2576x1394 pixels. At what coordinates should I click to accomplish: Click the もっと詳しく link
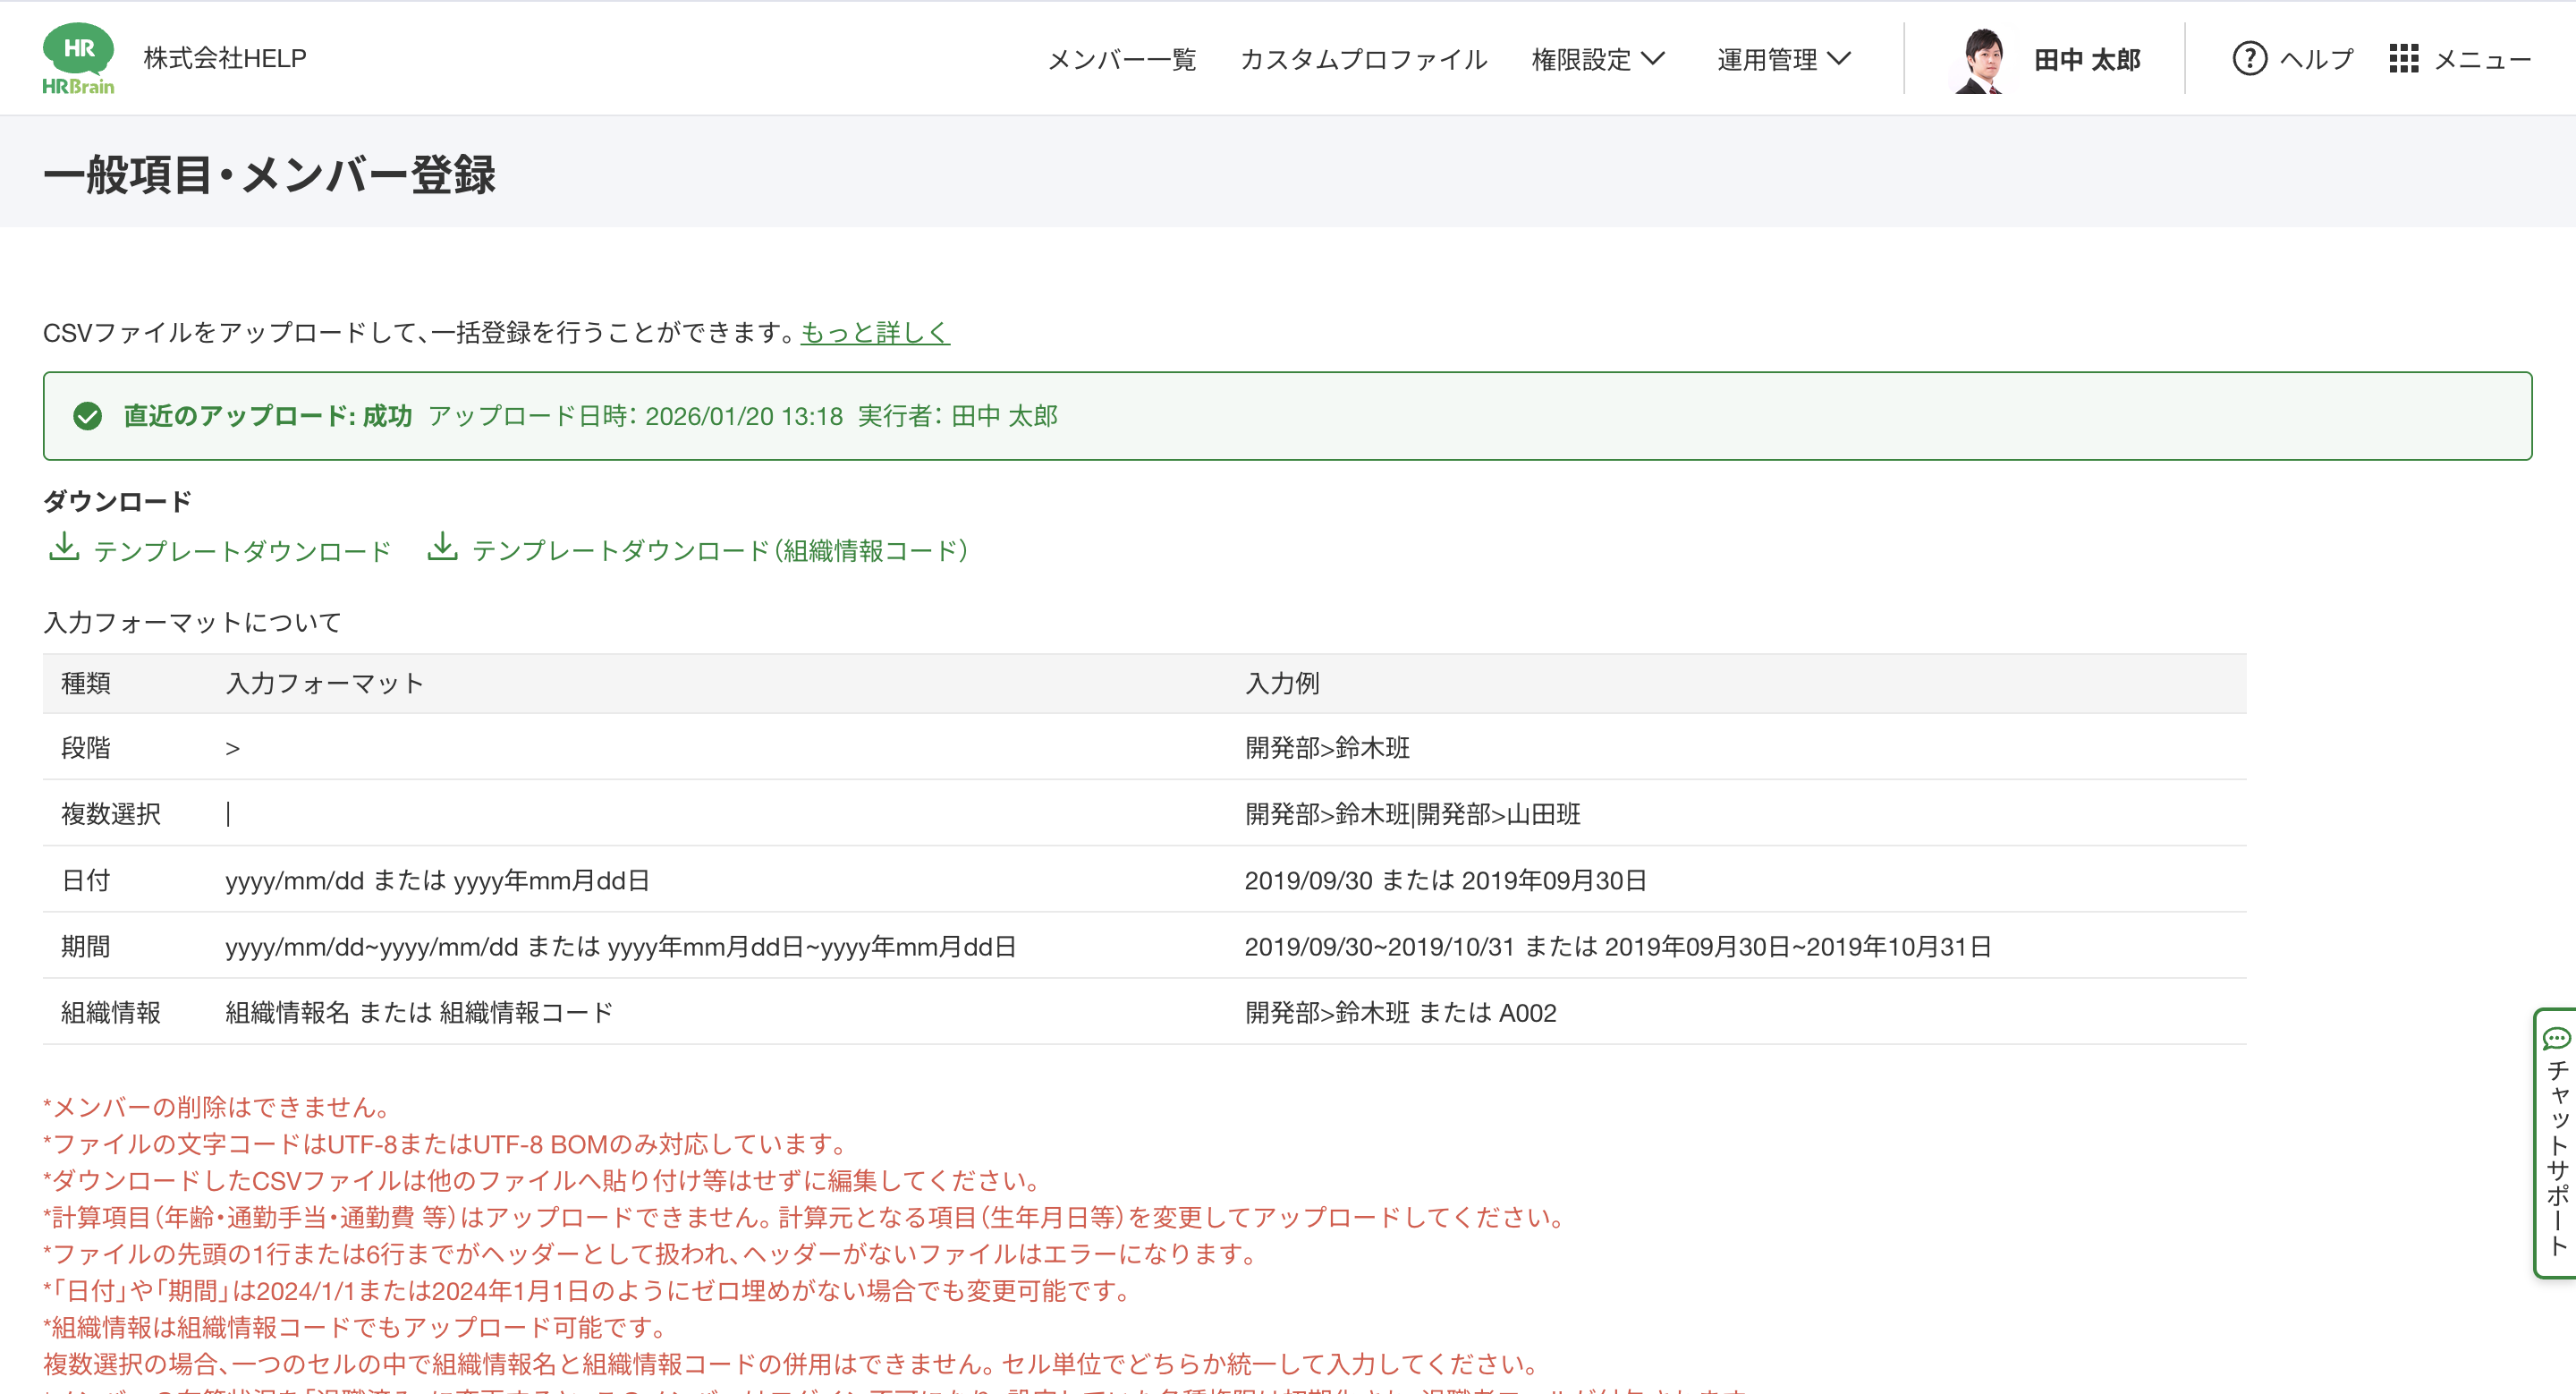874,332
